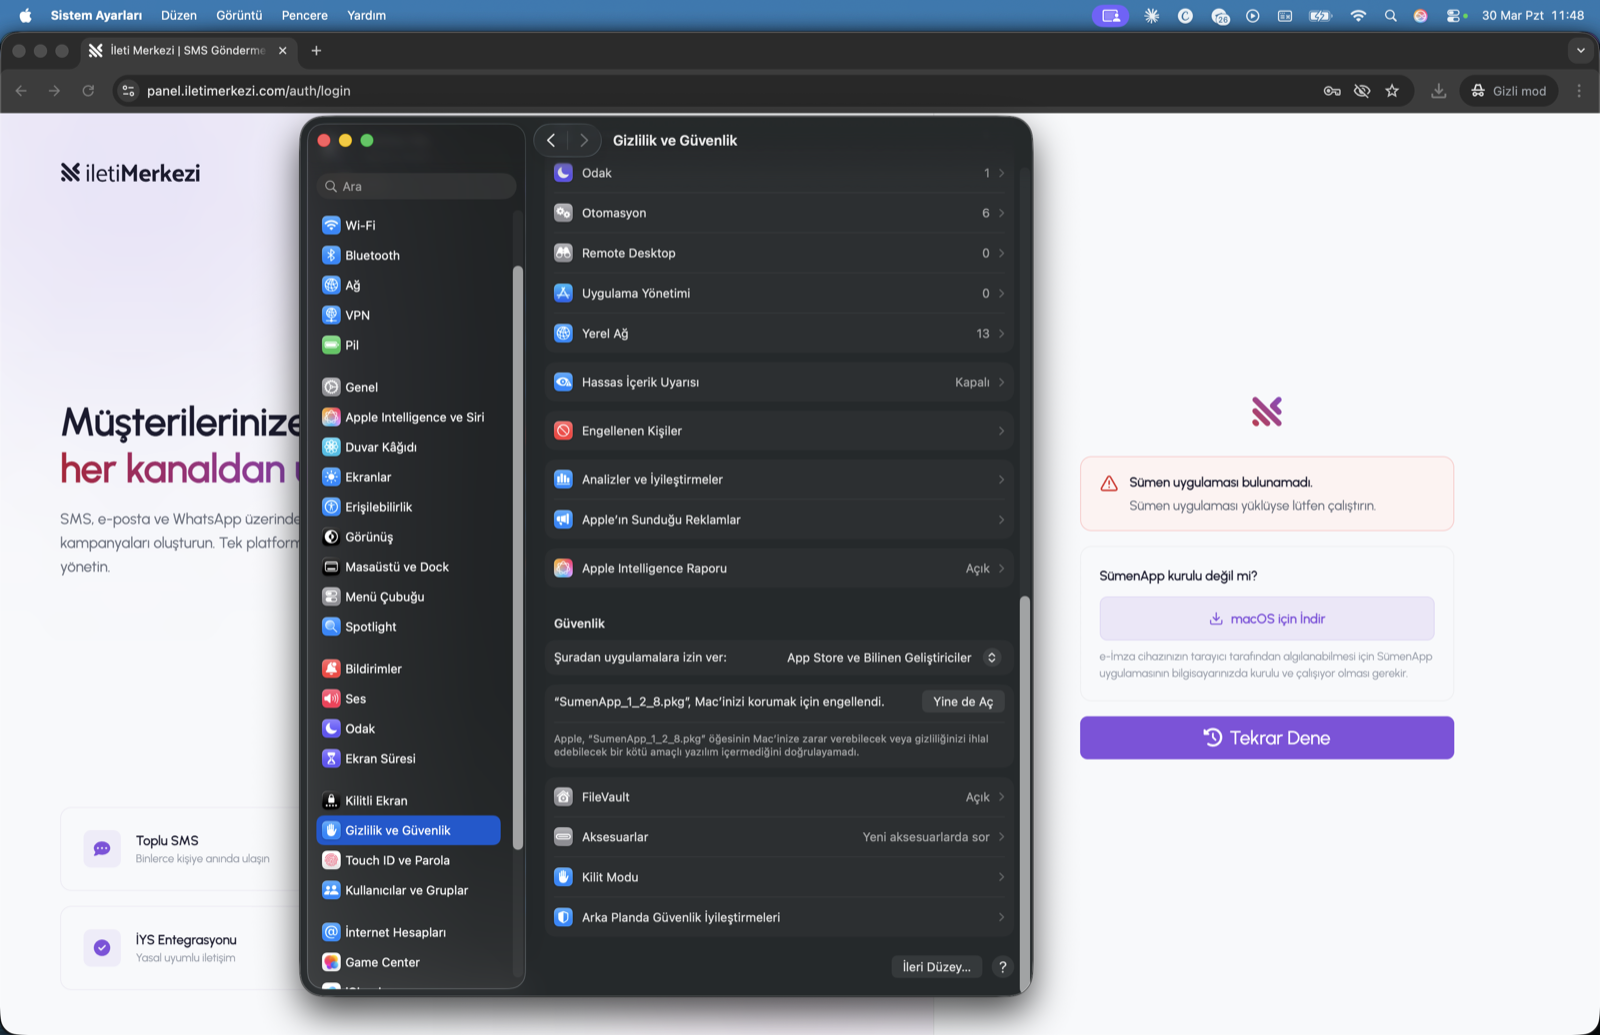Click Yine de Aç for SumenApp package
The image size is (1600, 1035).
pos(962,701)
